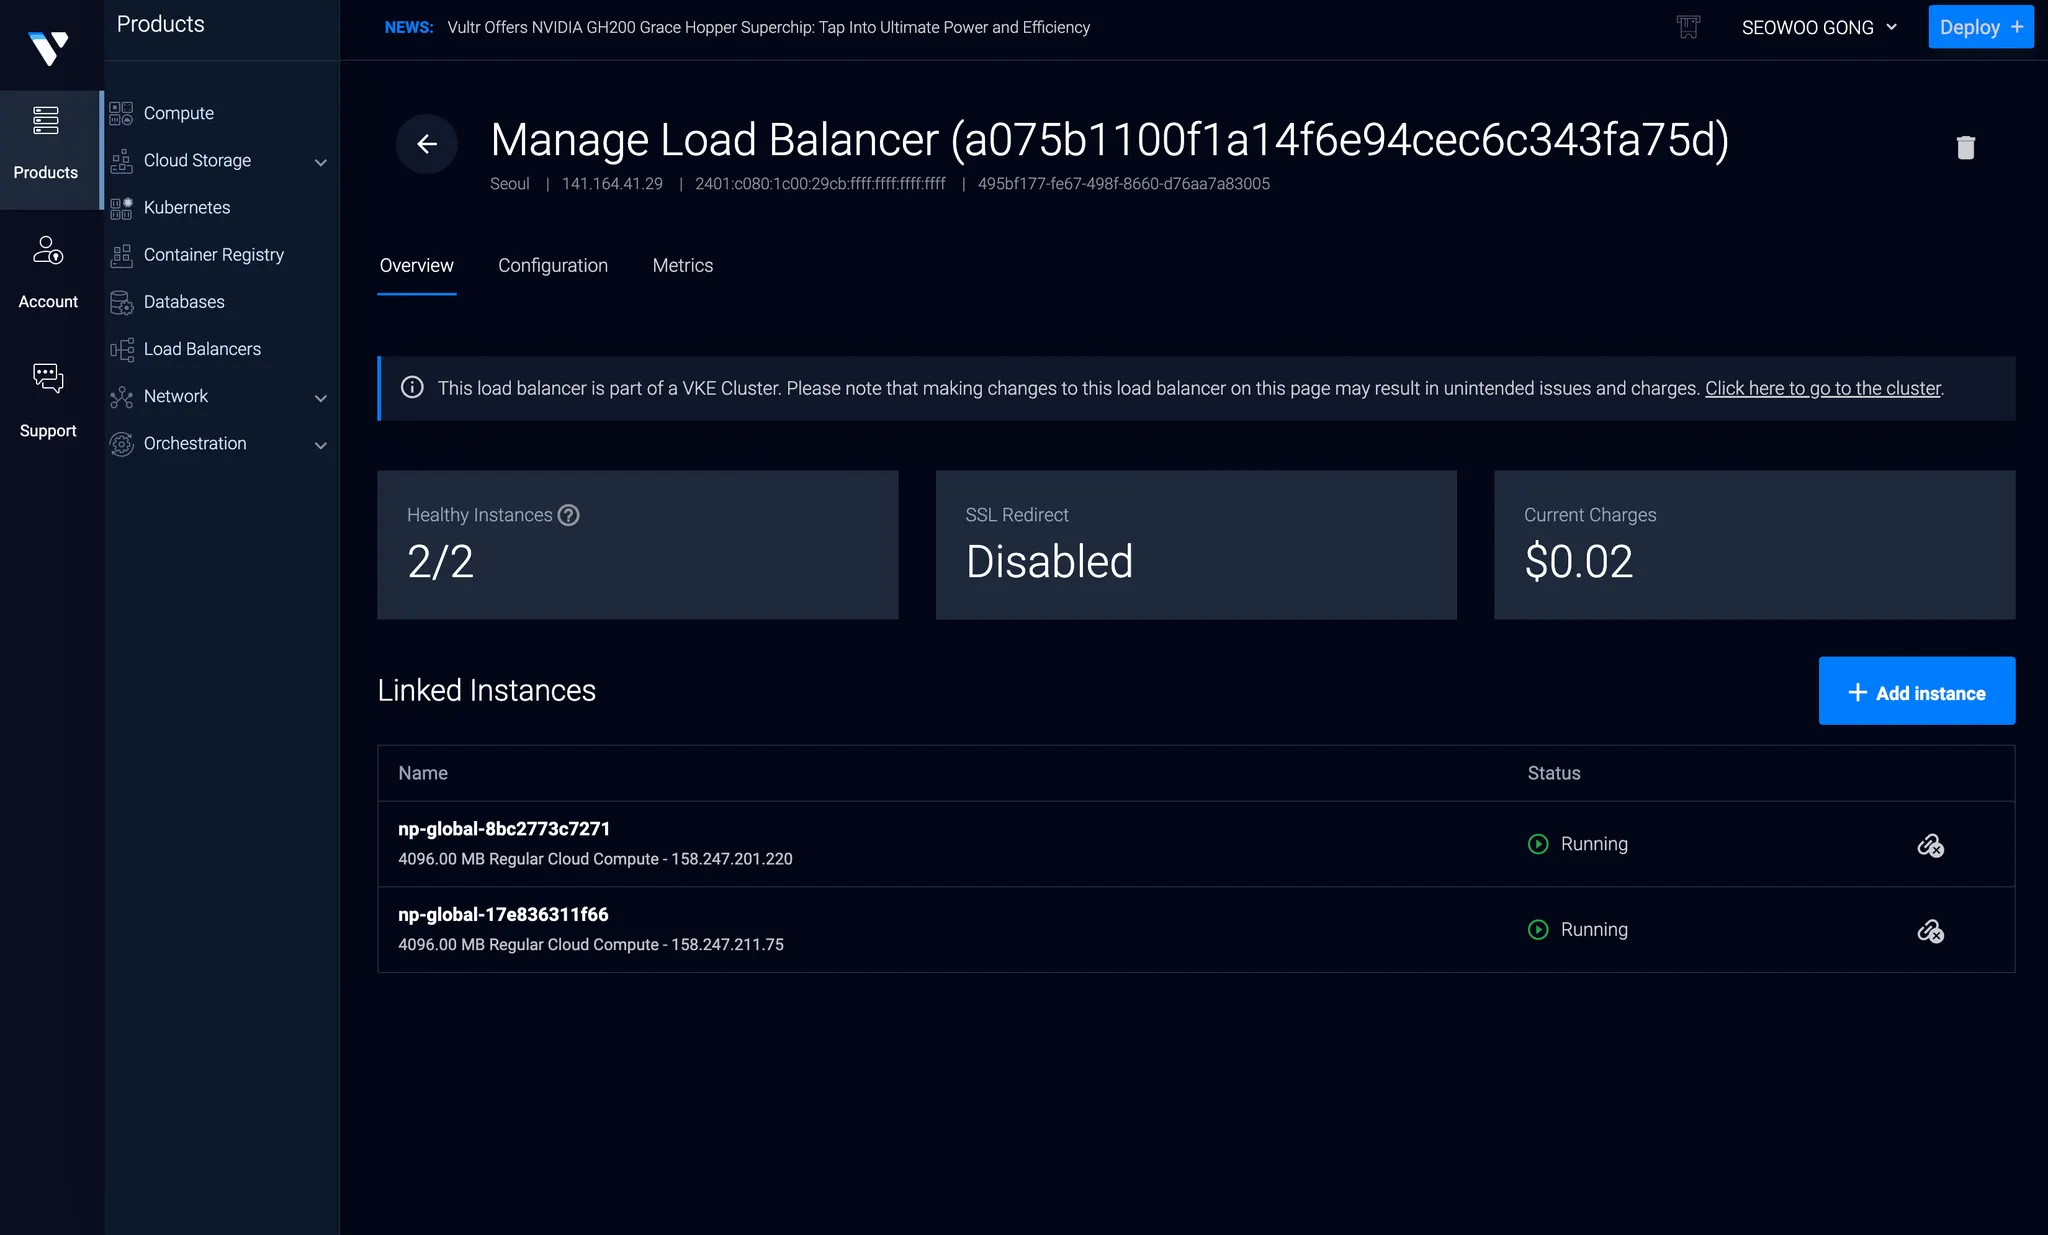
Task: Open the SEOWOO GONG account dropdown
Action: point(1818,28)
